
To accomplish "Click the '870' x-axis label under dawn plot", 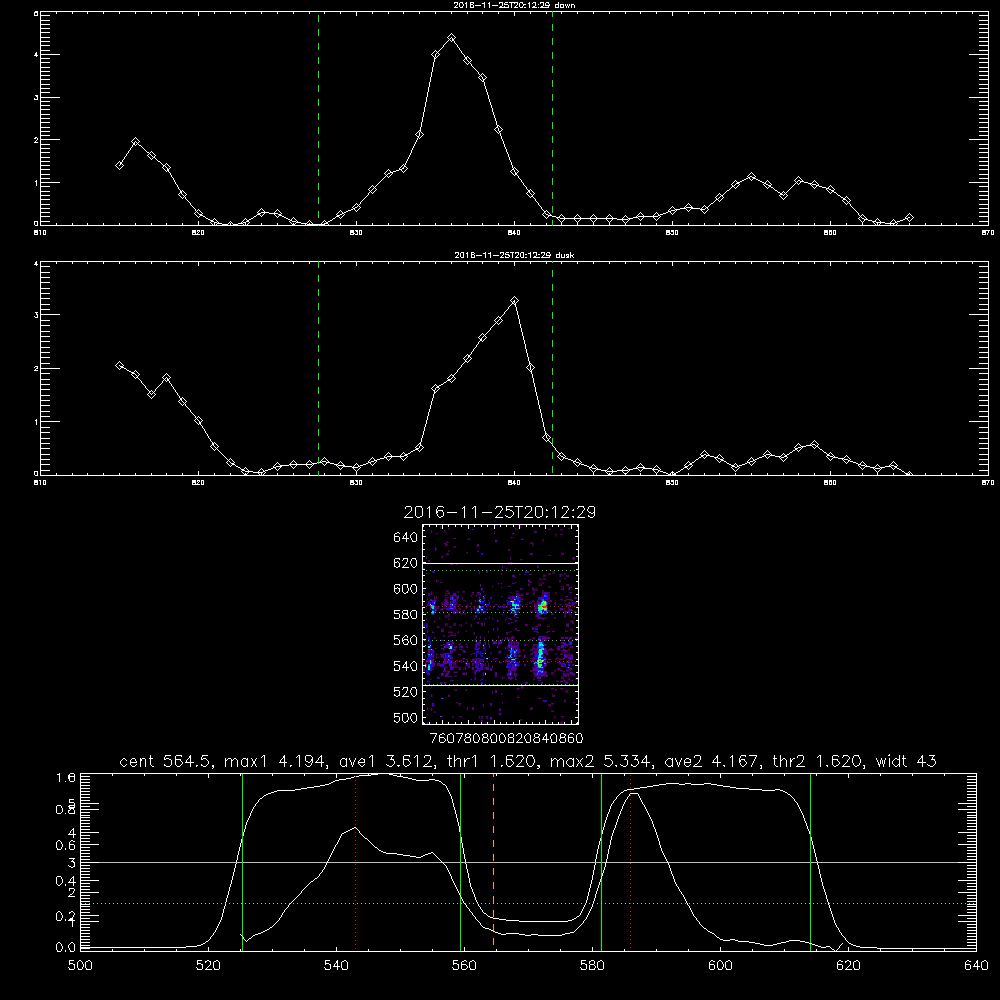I will pos(988,233).
